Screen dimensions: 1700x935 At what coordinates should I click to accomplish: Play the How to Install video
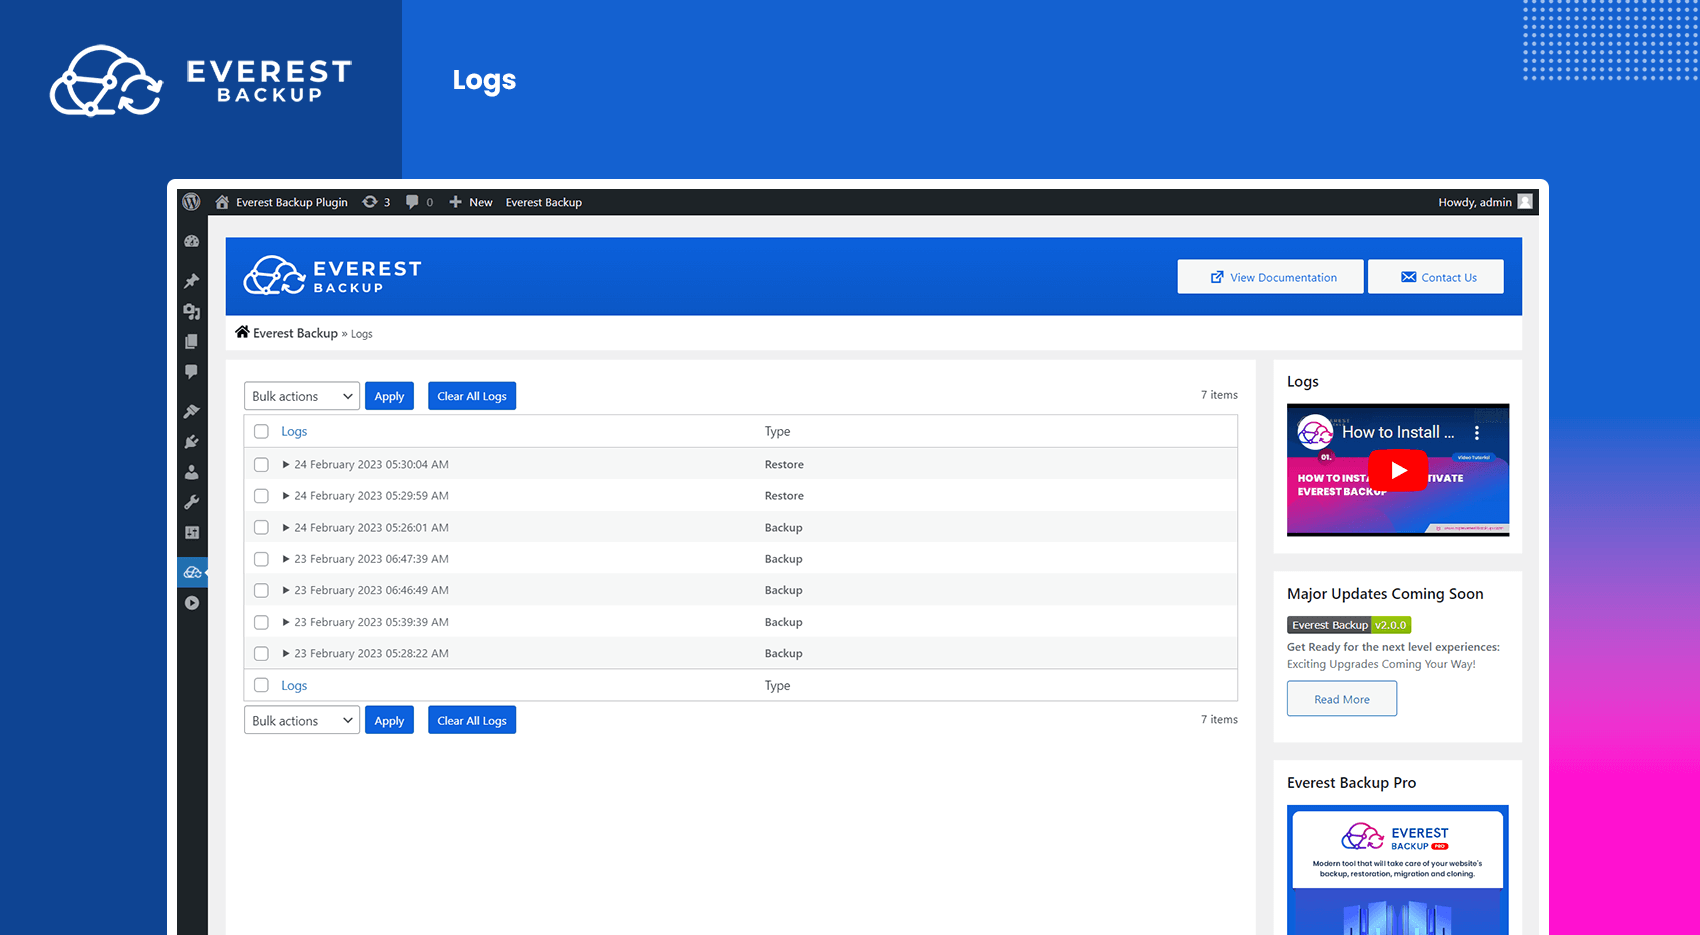[1398, 470]
